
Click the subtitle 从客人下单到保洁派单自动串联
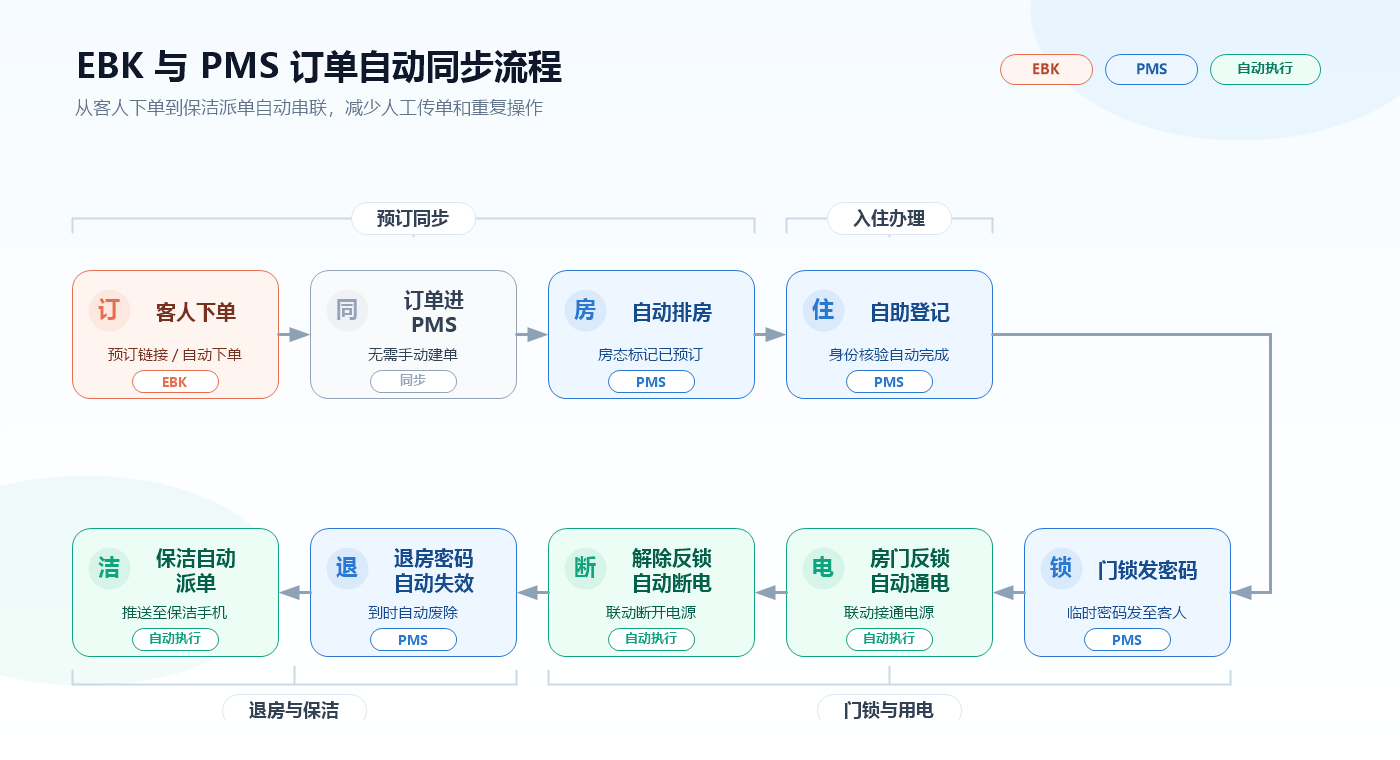[201, 107]
